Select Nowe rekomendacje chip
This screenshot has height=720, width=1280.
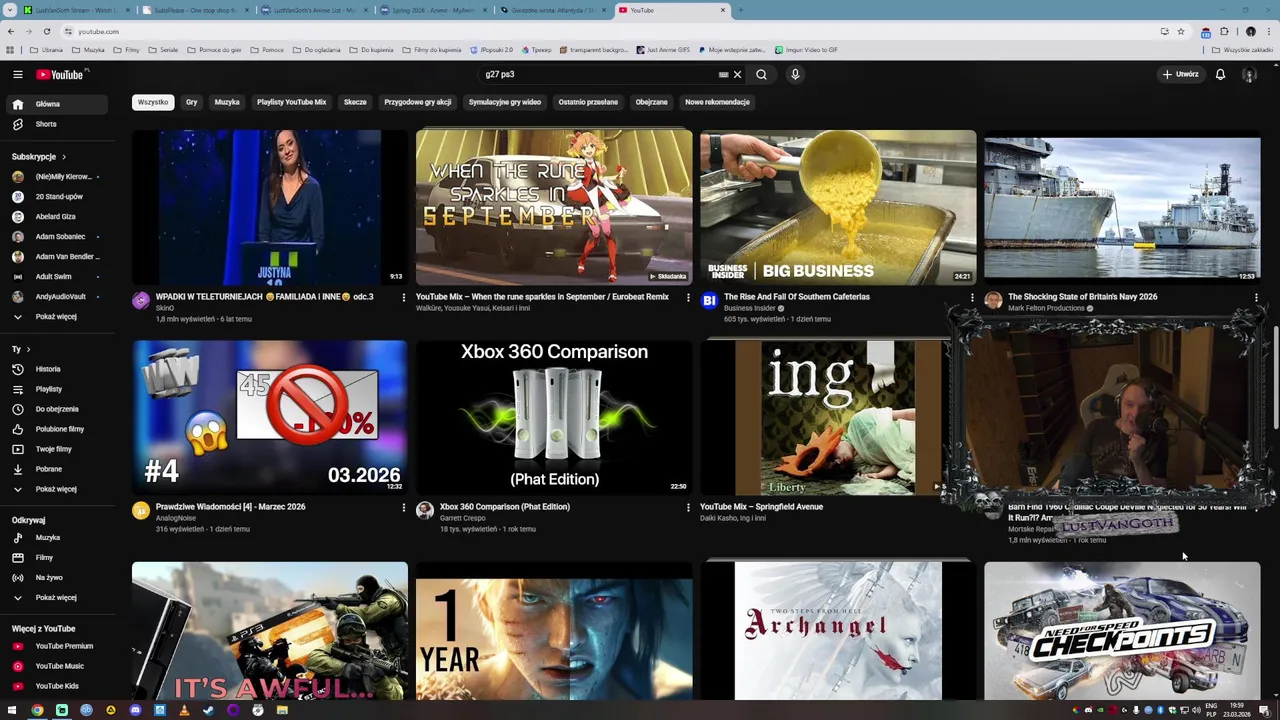pos(717,102)
